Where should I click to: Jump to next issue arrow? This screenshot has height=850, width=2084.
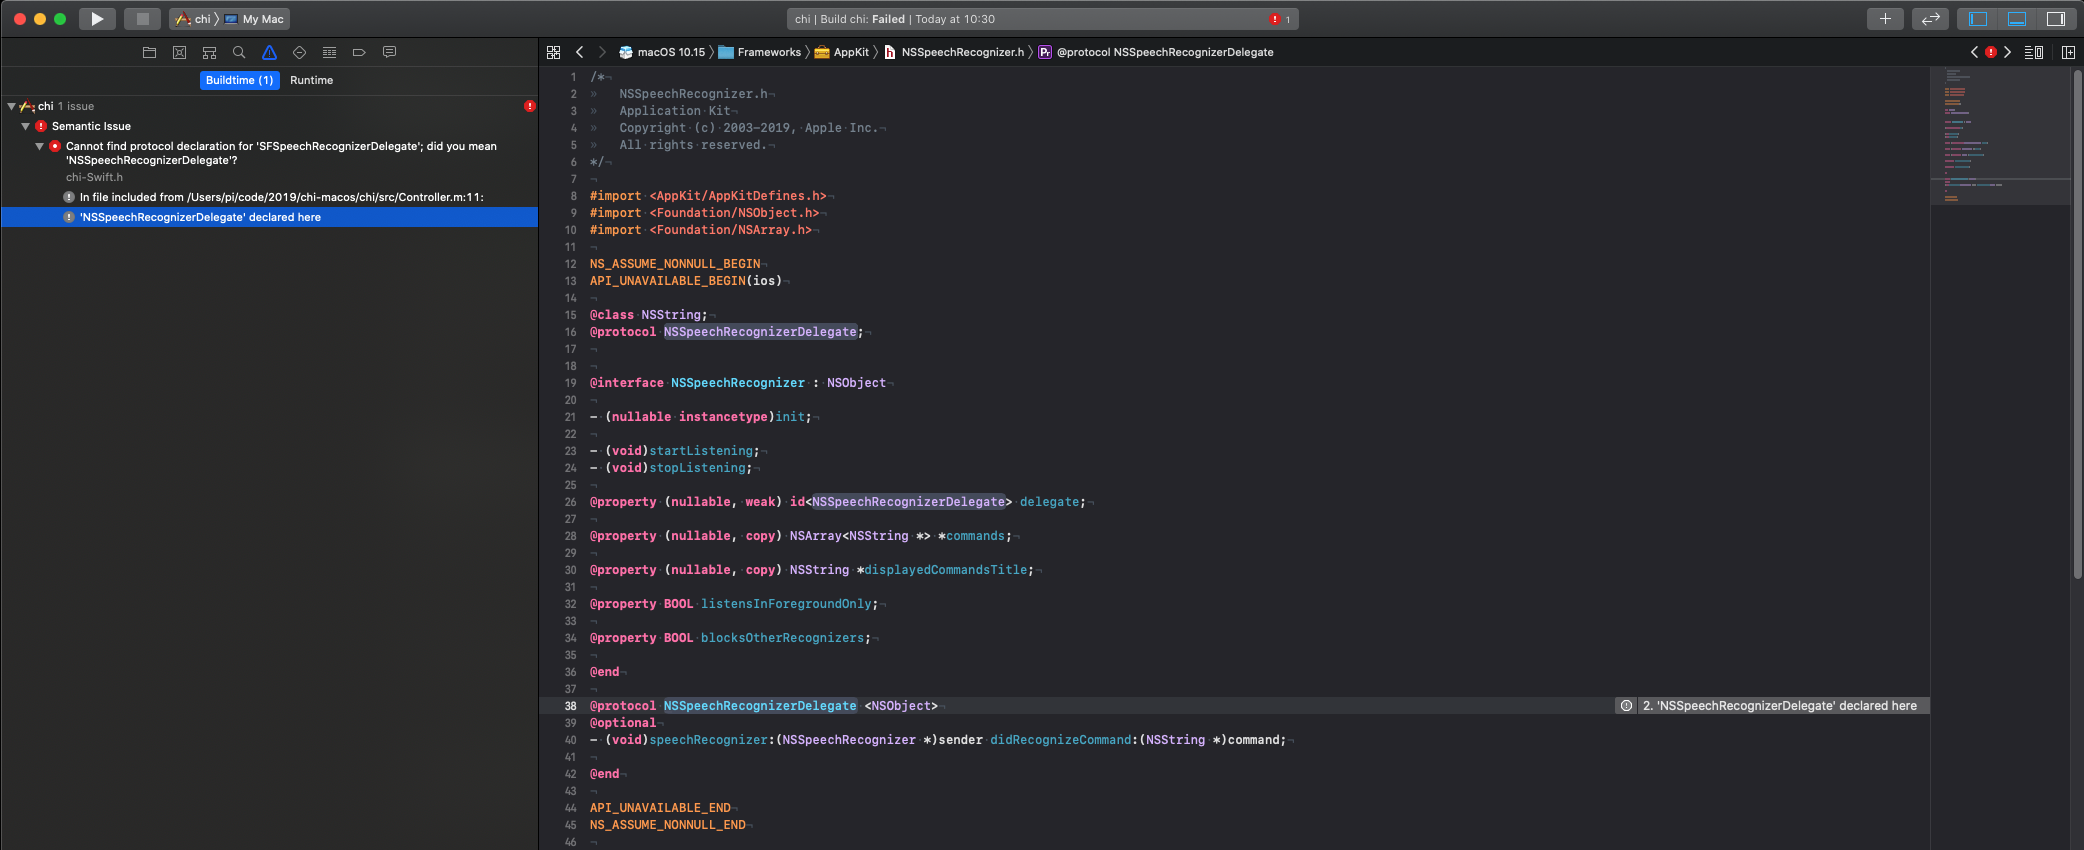2007,52
